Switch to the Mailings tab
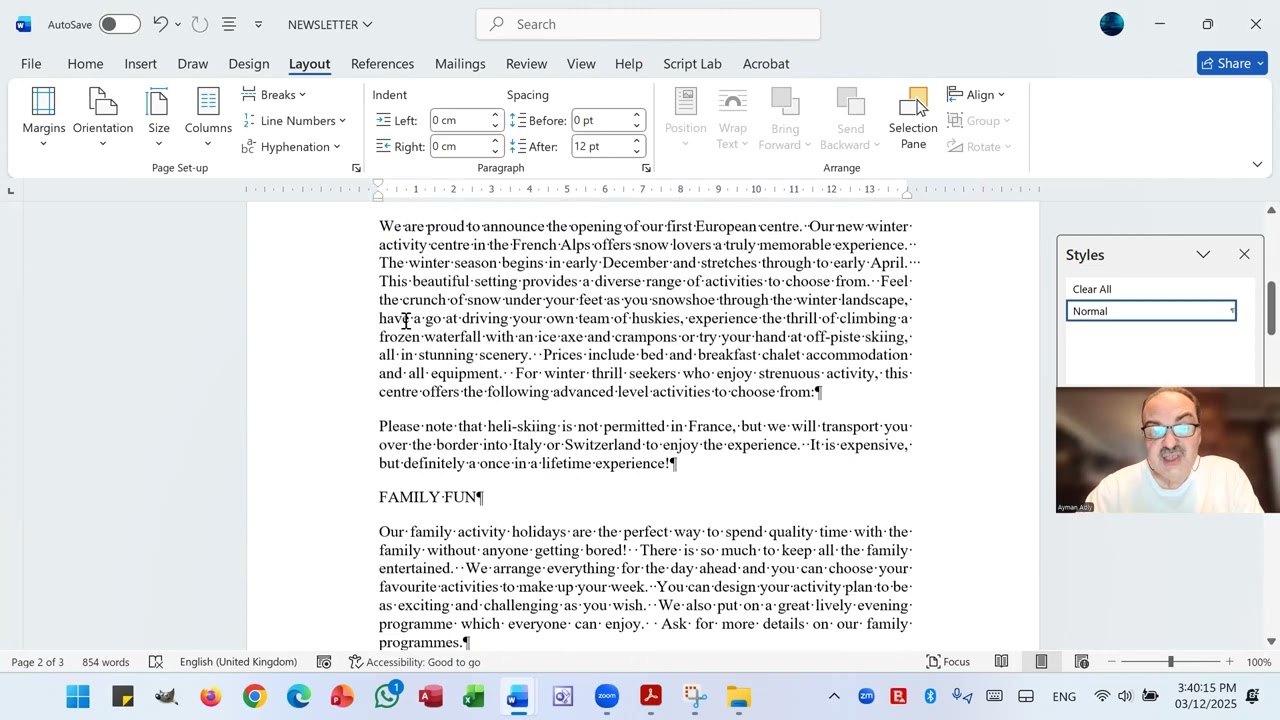 (460, 64)
